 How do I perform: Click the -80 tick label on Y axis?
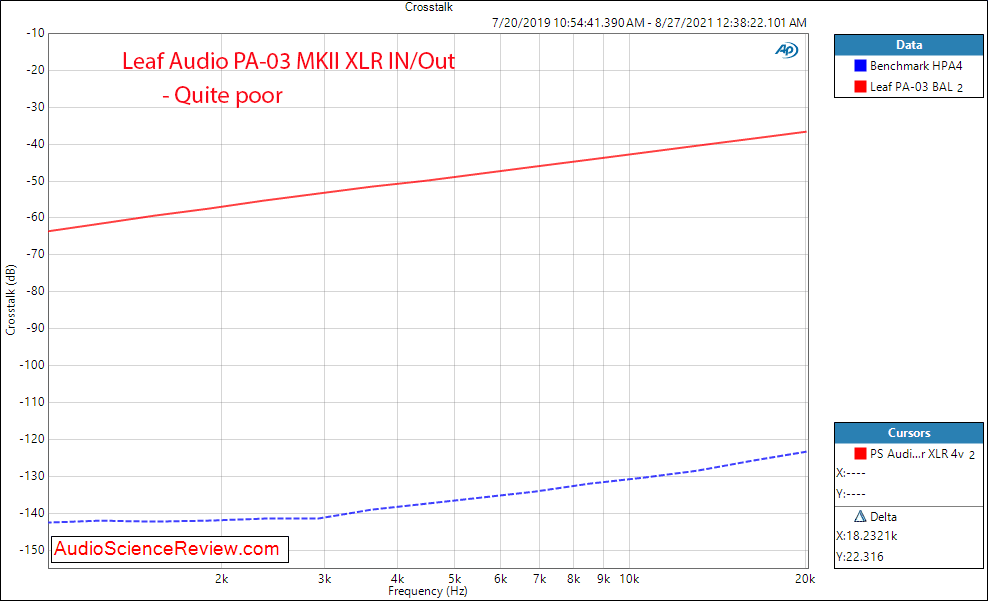click(x=35, y=291)
